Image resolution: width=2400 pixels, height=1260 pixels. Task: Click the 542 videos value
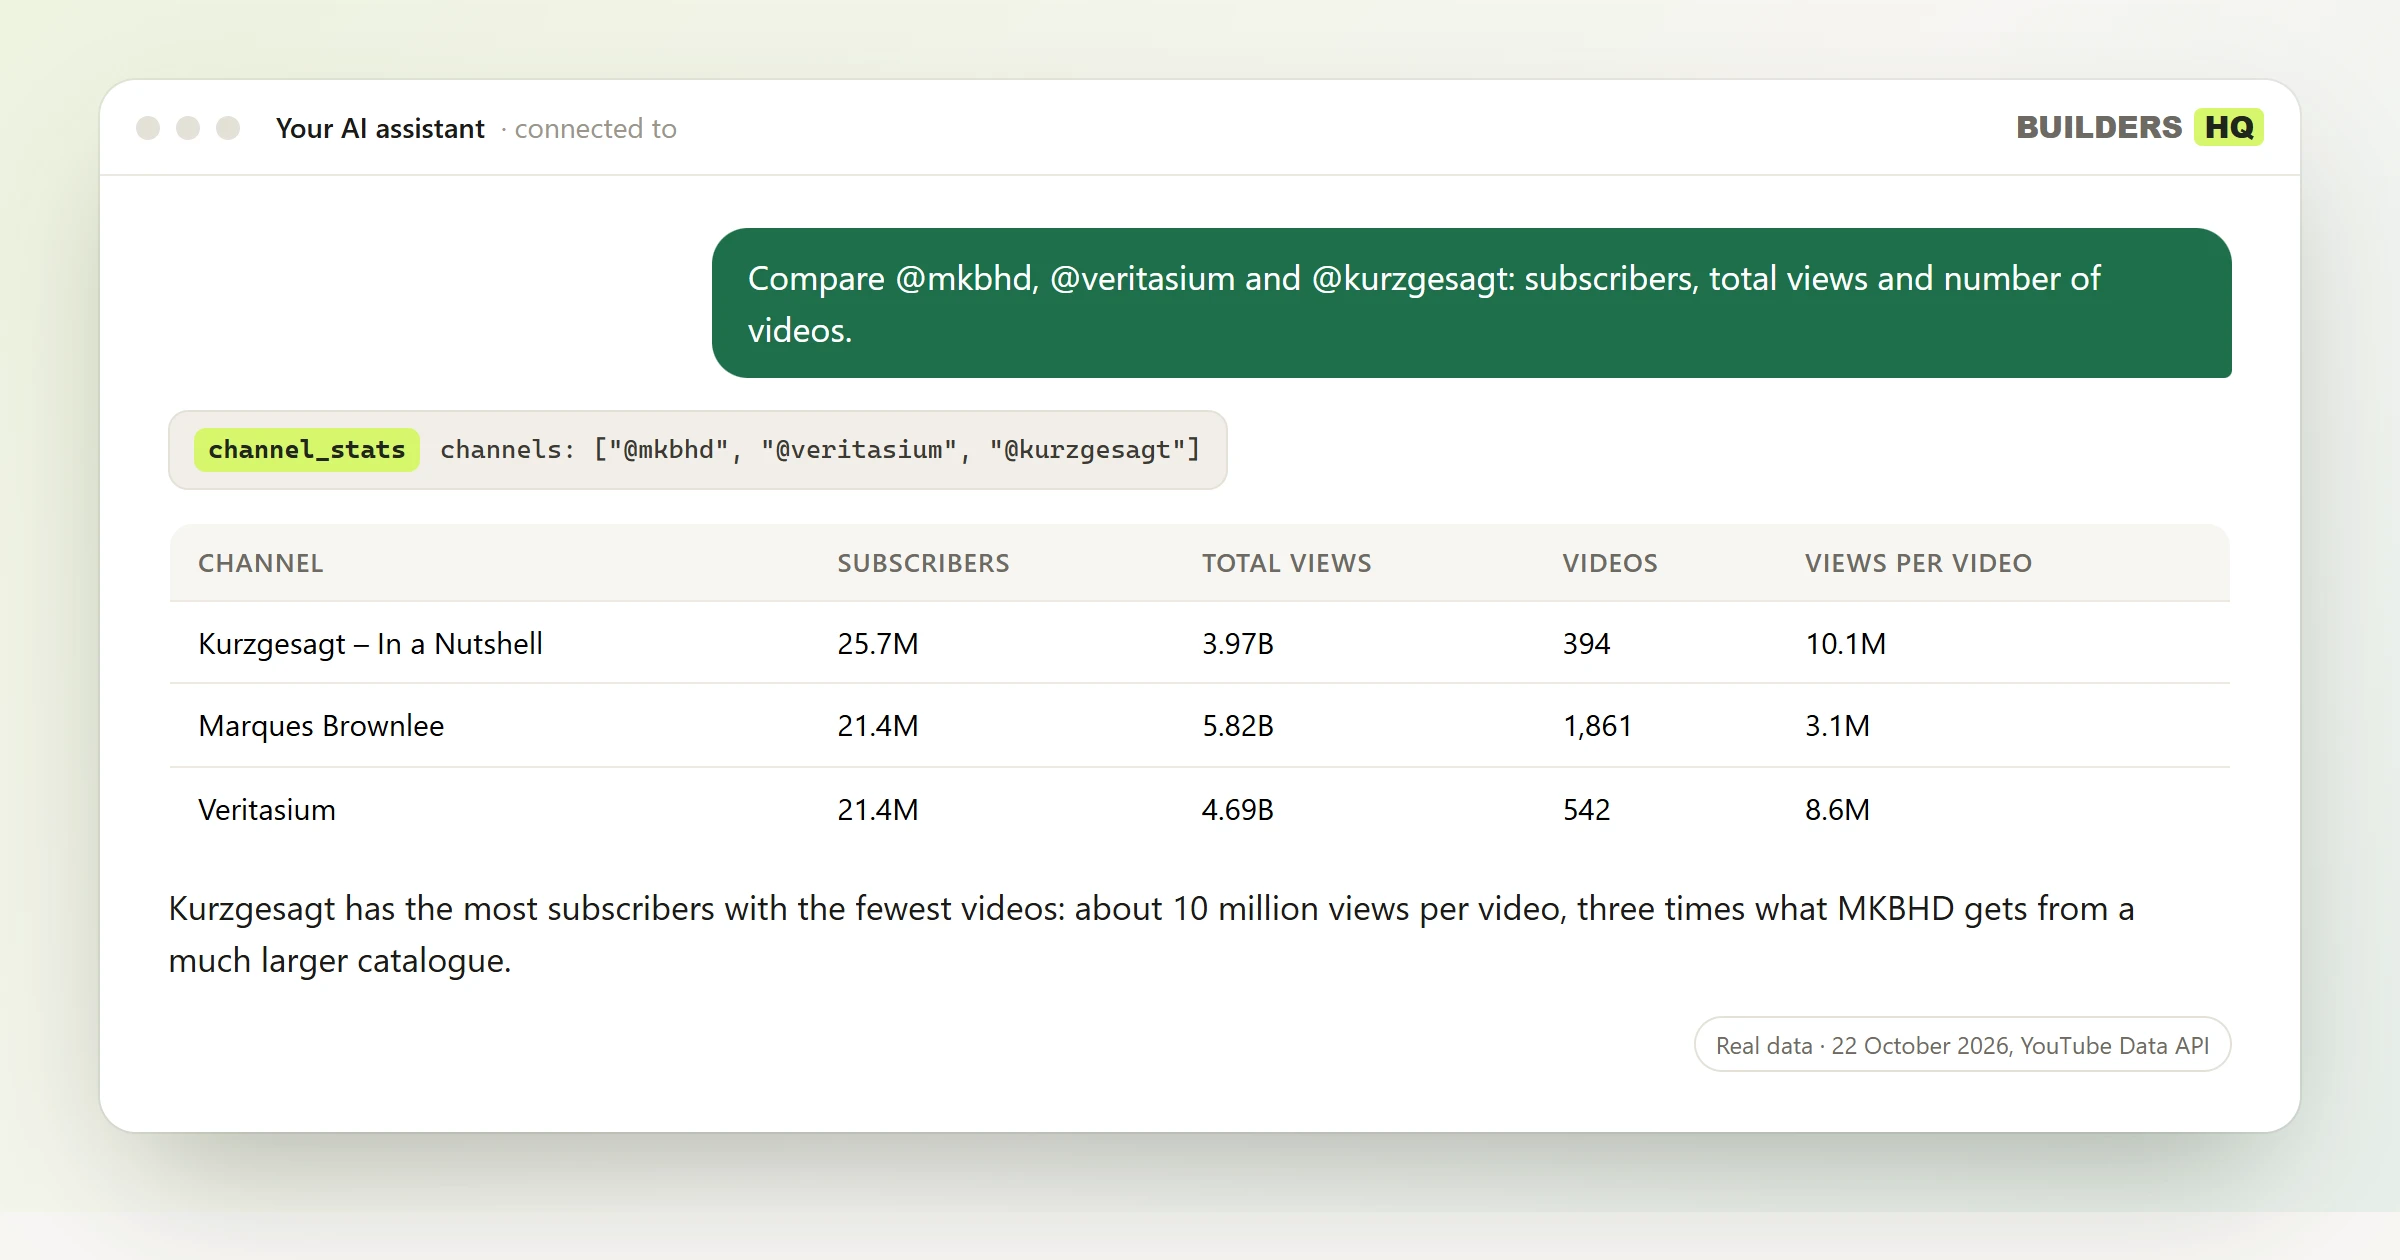point(1587,810)
